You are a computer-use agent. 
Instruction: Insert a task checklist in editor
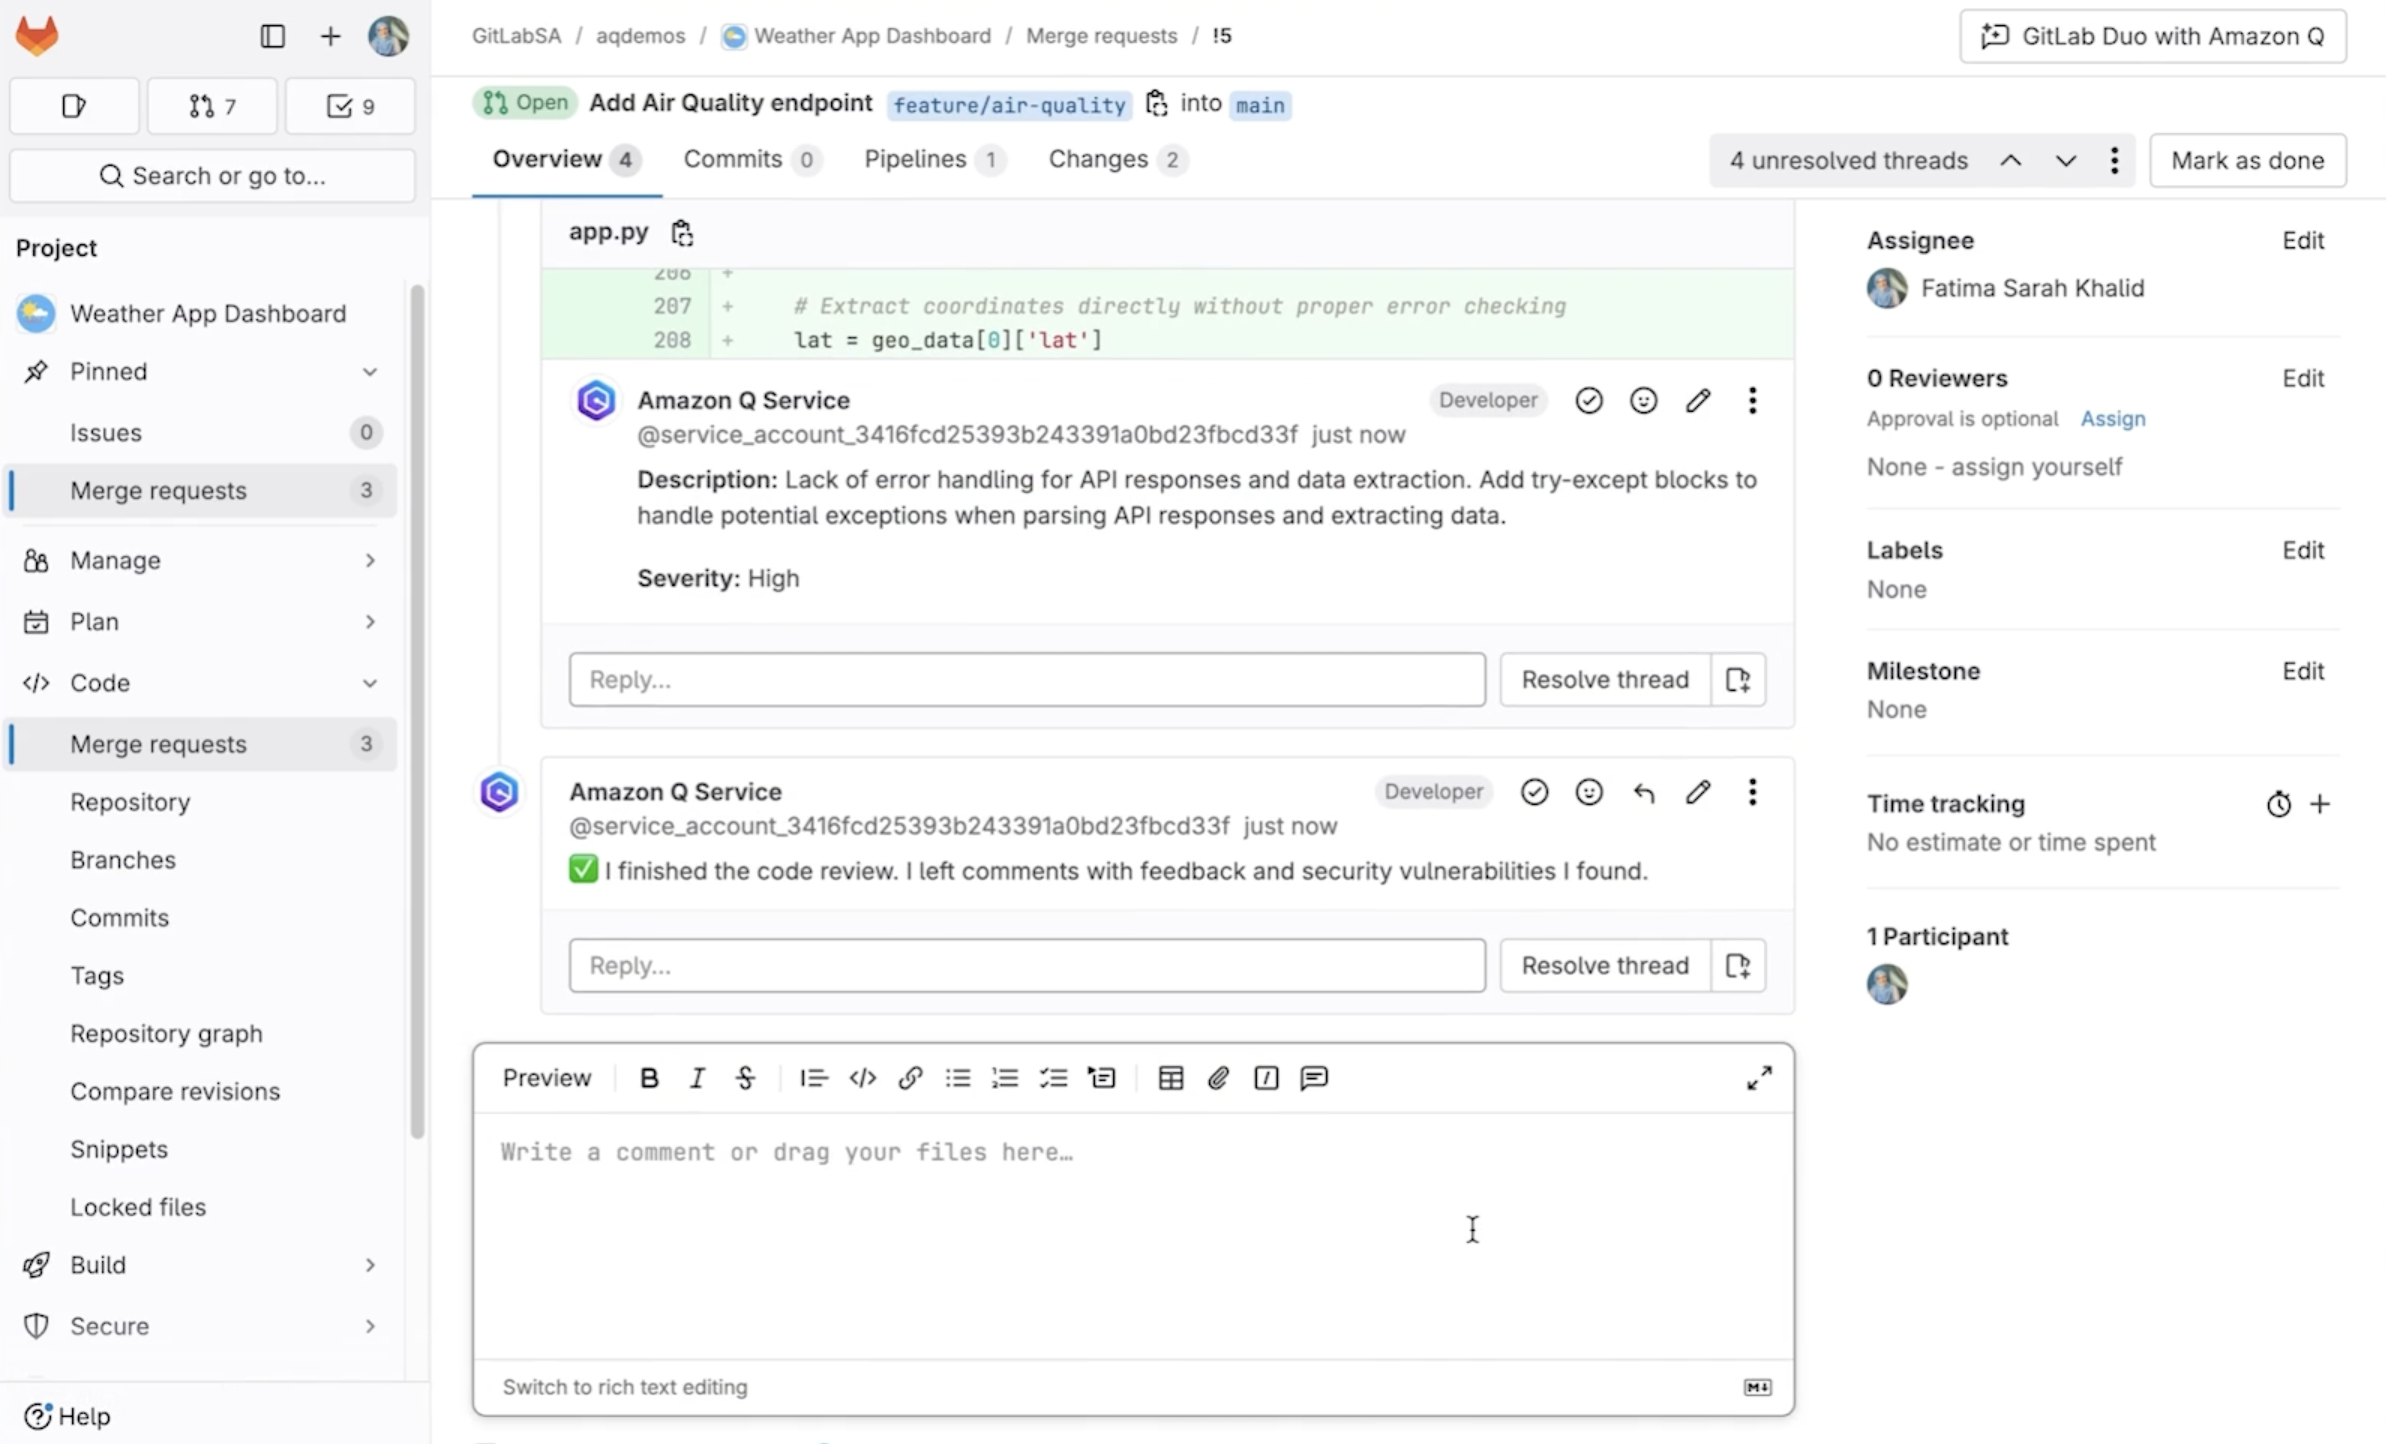coord(1053,1078)
